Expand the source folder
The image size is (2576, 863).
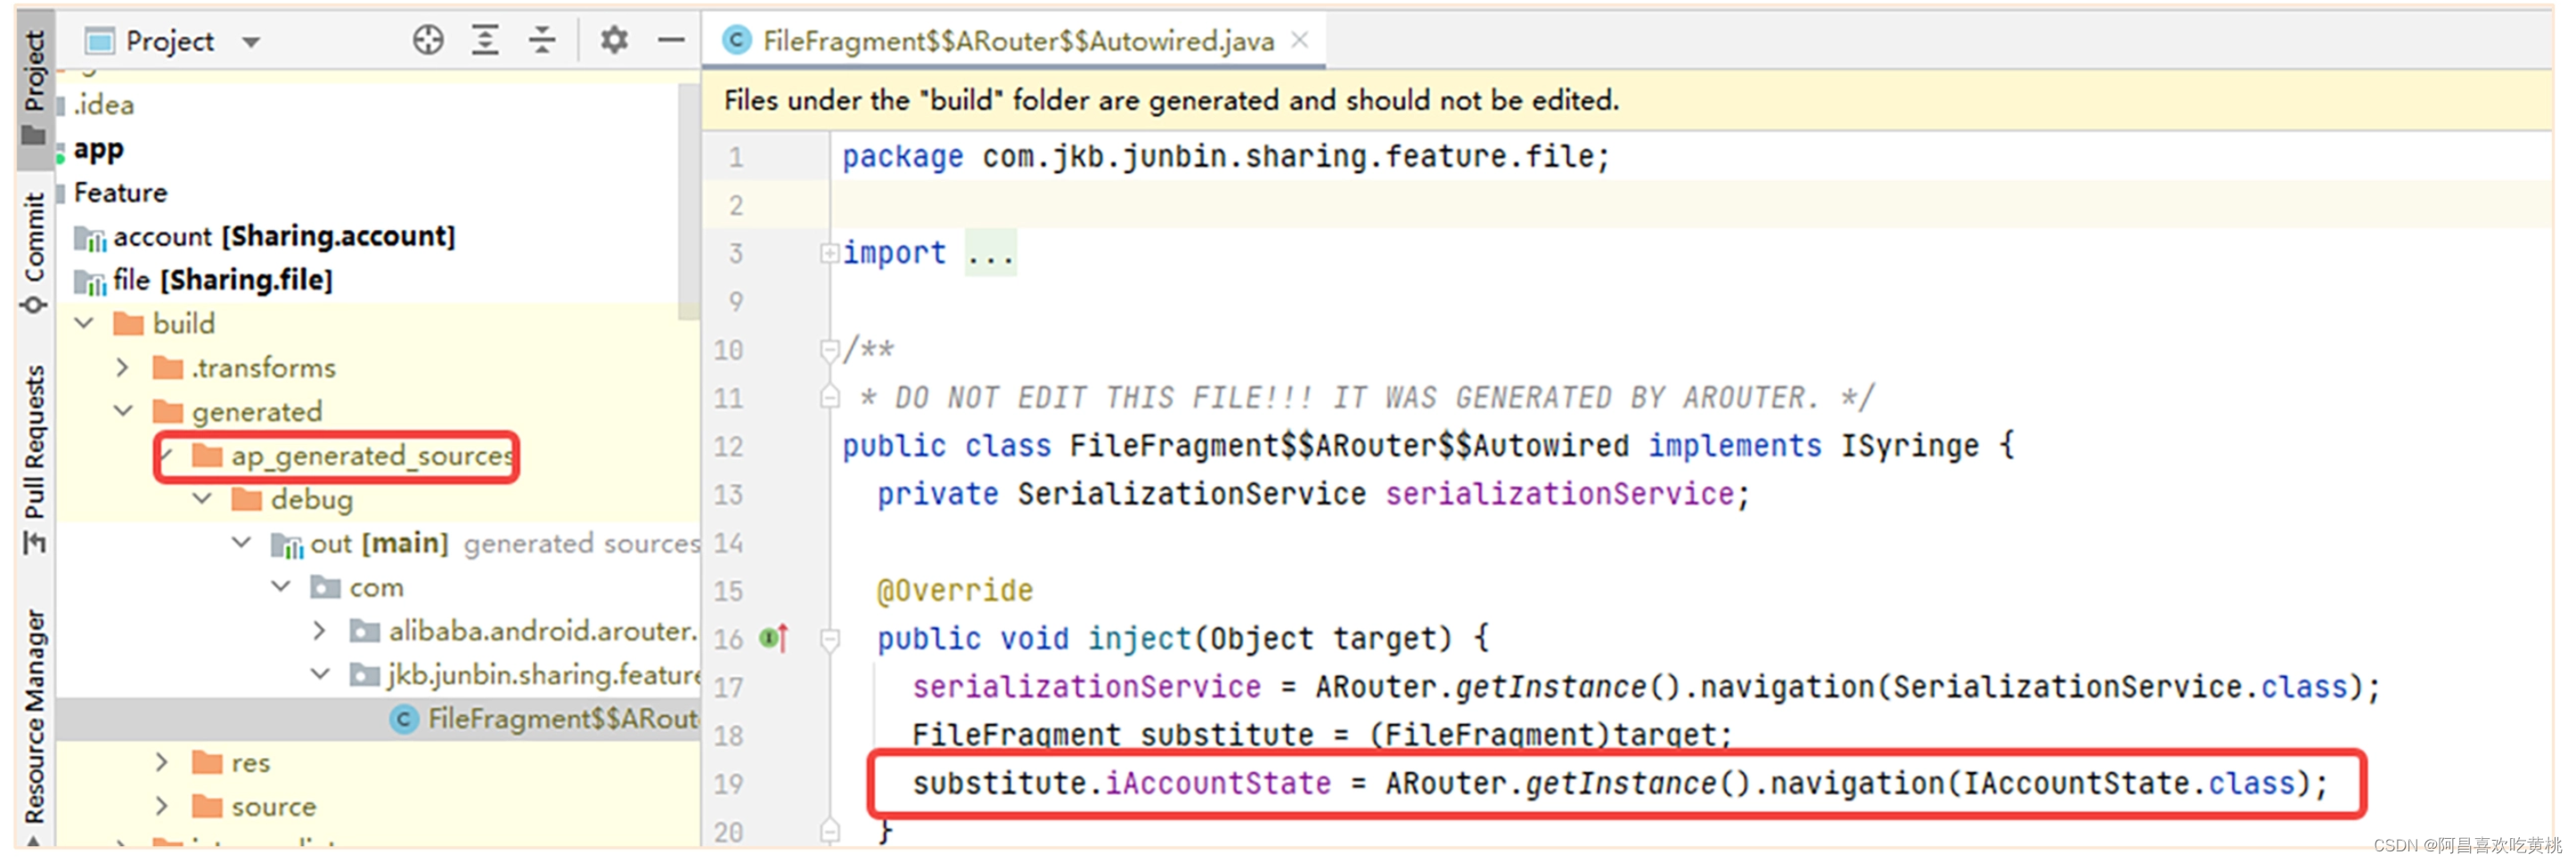(162, 806)
